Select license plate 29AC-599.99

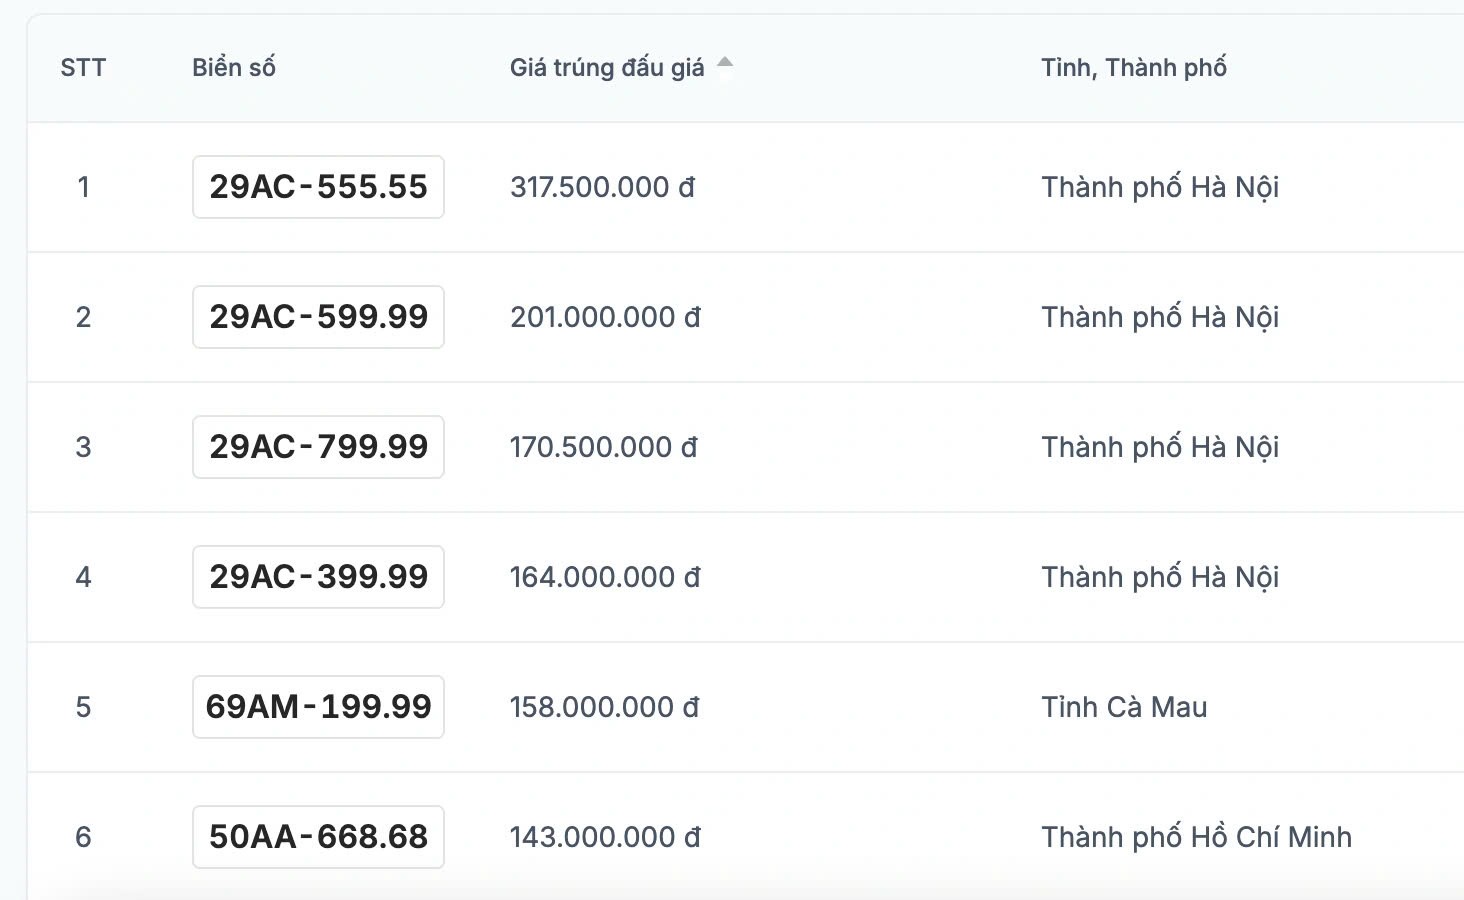pyautogui.click(x=318, y=317)
